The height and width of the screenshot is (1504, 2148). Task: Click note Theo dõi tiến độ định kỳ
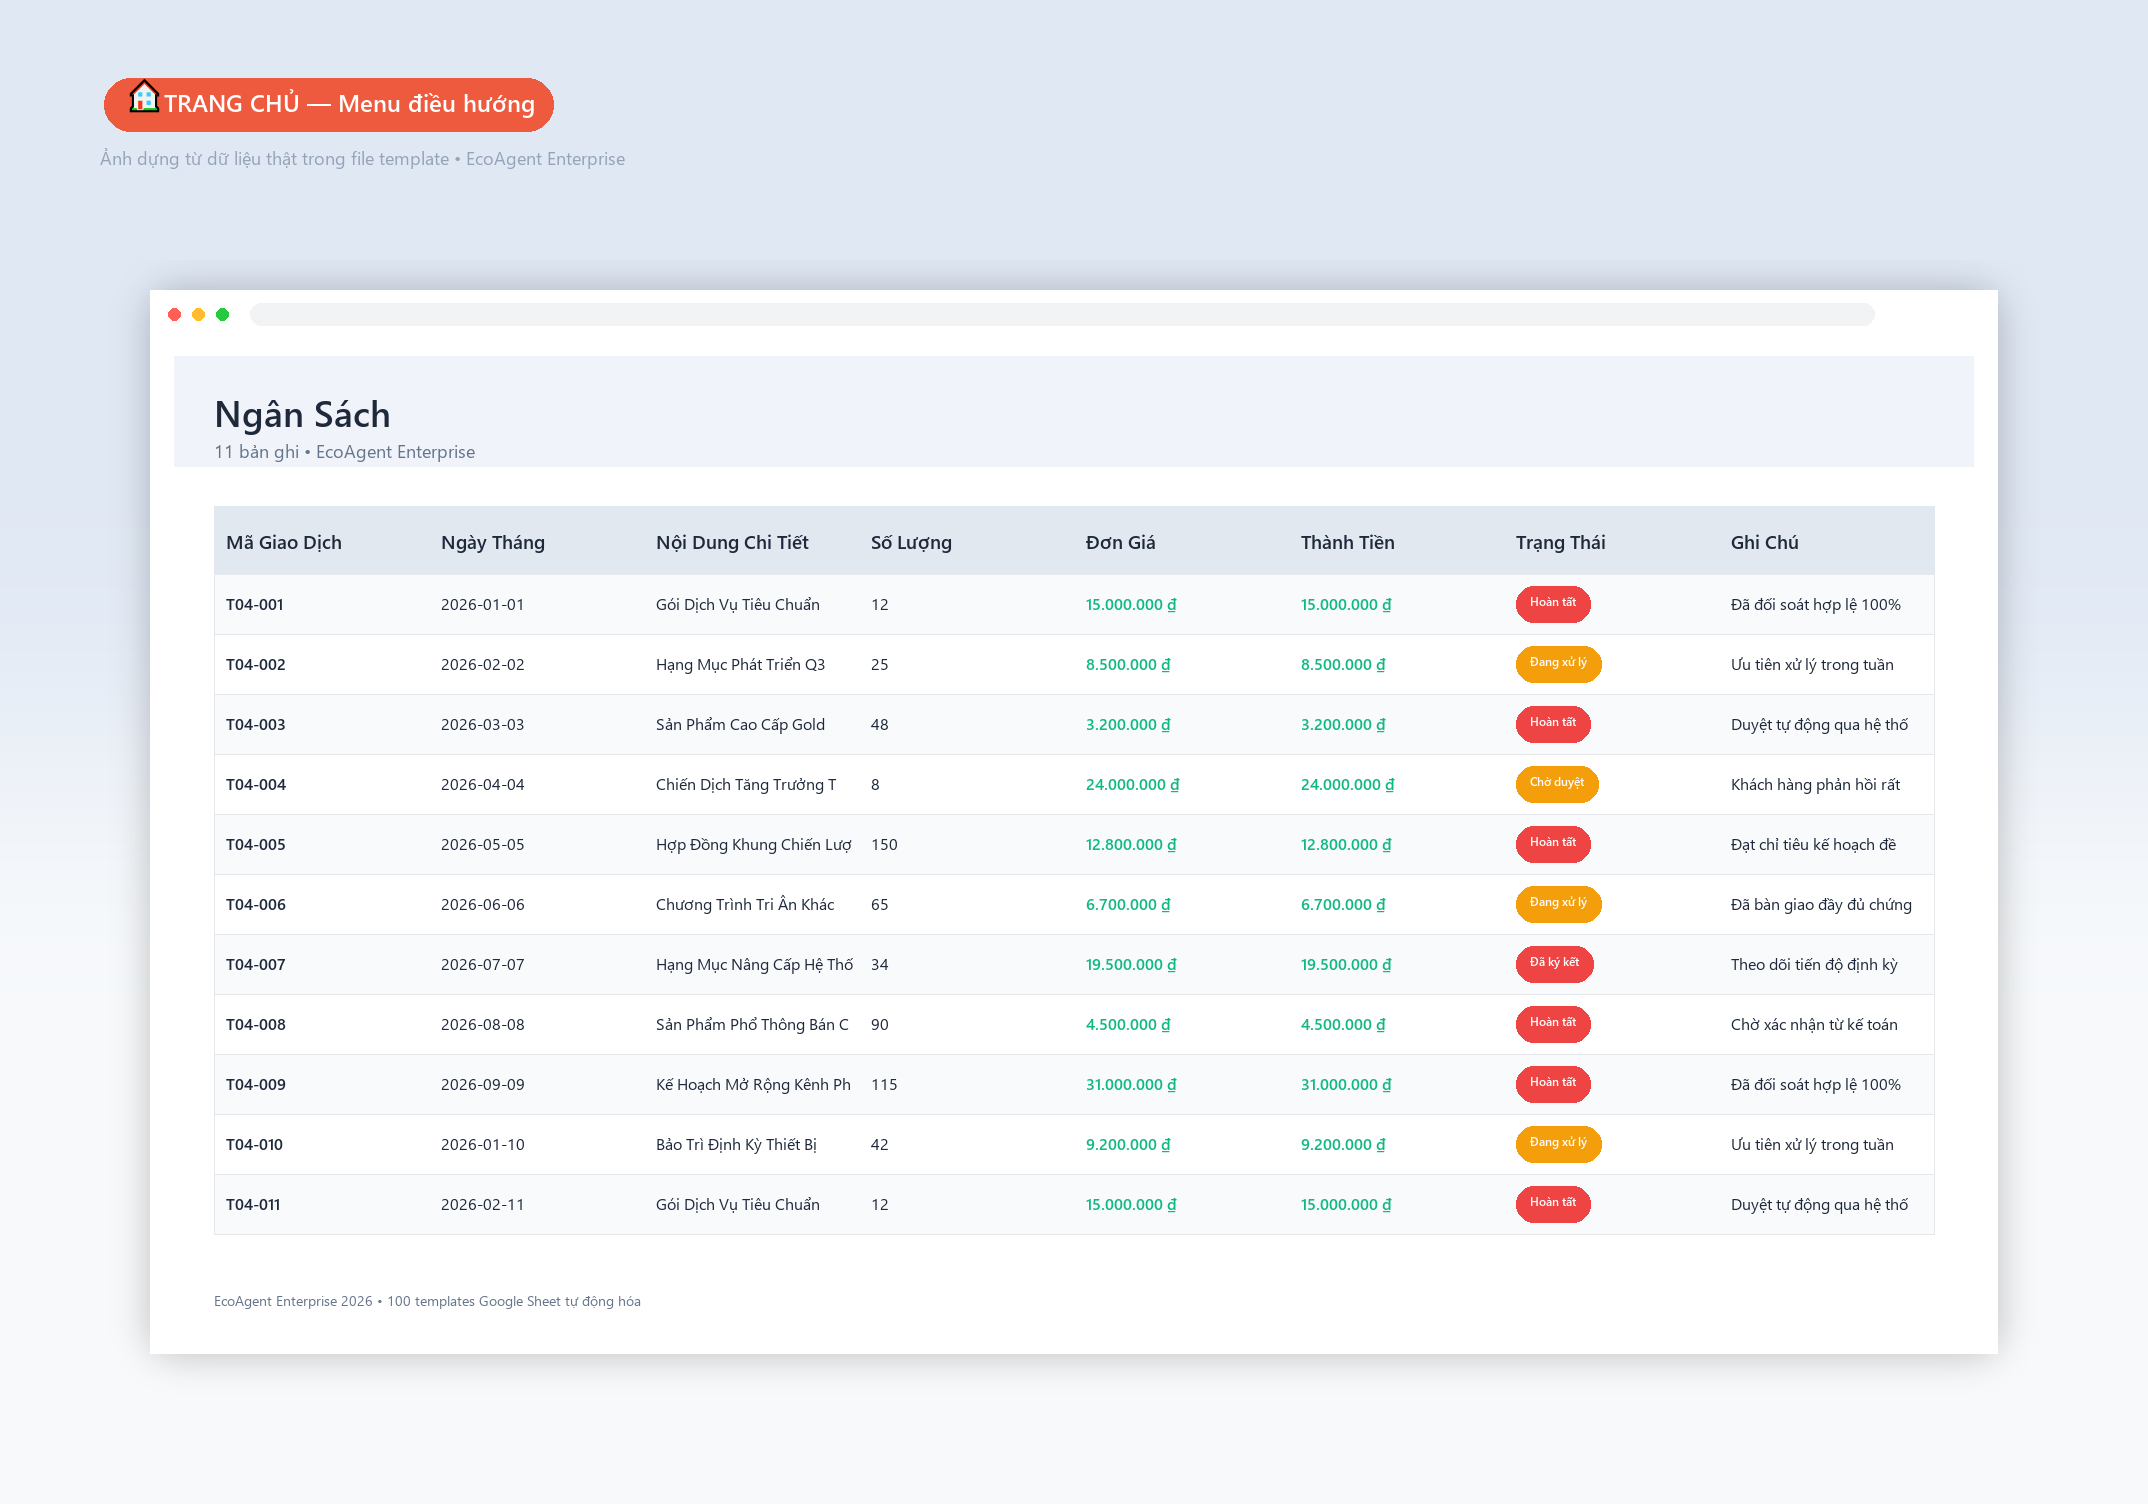click(1814, 964)
